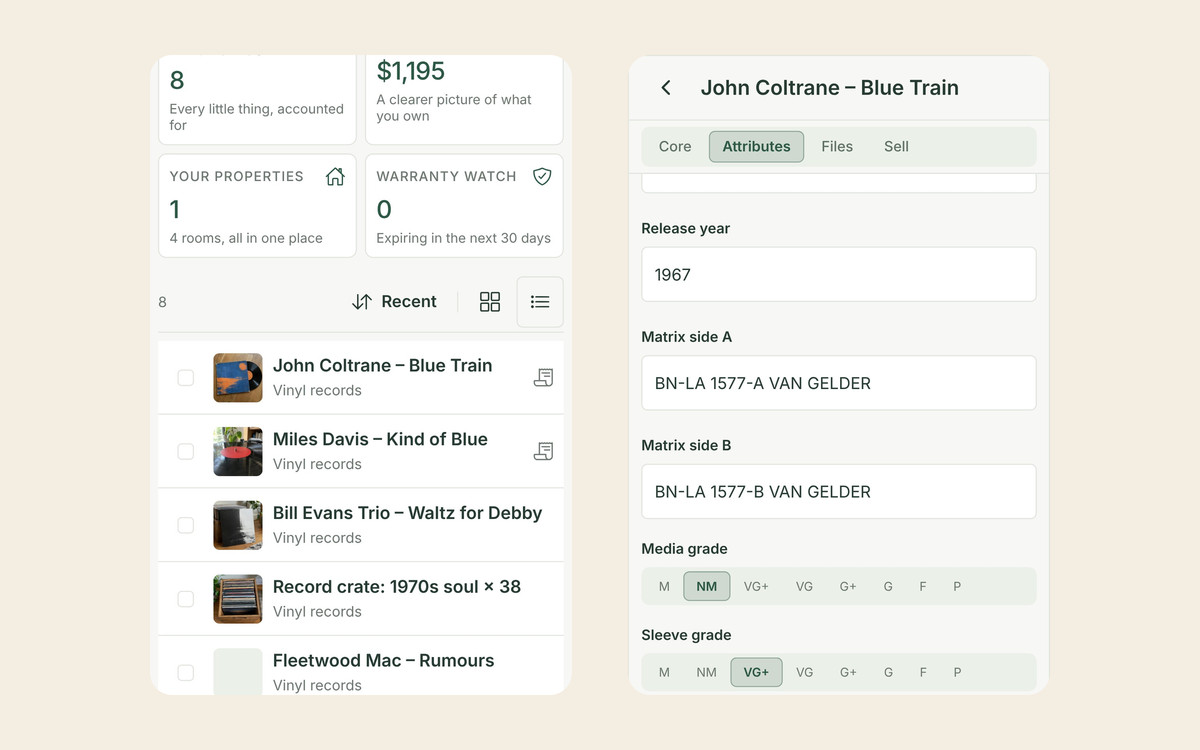
Task: Switch to the Sell tab
Action: [896, 146]
